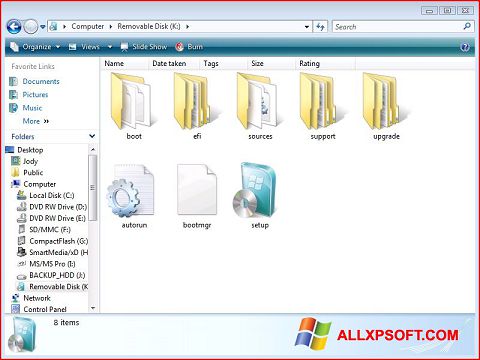Open the boot folder icon
This screenshot has width=480, height=360.
(x=131, y=101)
